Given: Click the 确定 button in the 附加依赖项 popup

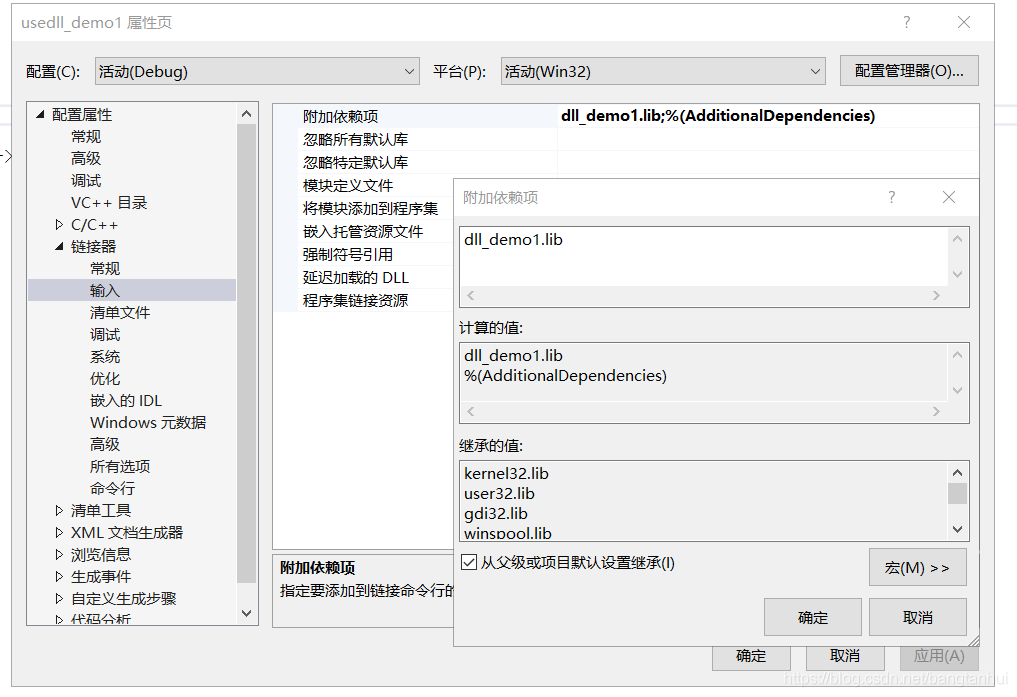Looking at the screenshot, I should (812, 616).
